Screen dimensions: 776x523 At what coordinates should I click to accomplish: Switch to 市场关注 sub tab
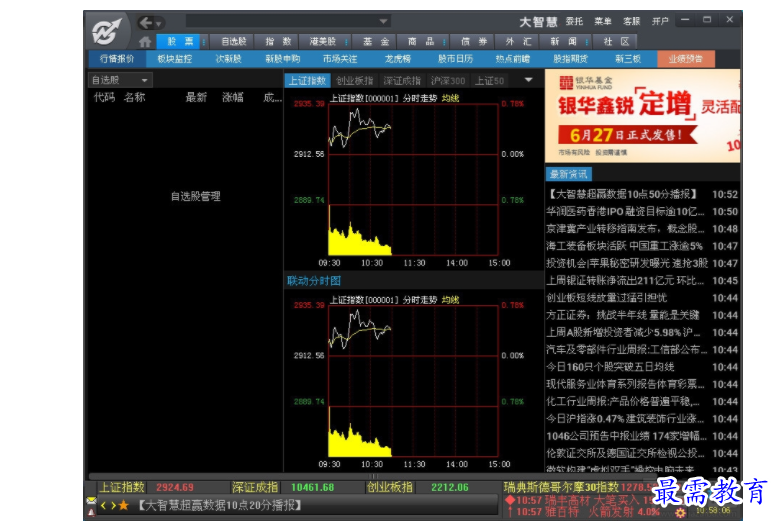pos(340,59)
